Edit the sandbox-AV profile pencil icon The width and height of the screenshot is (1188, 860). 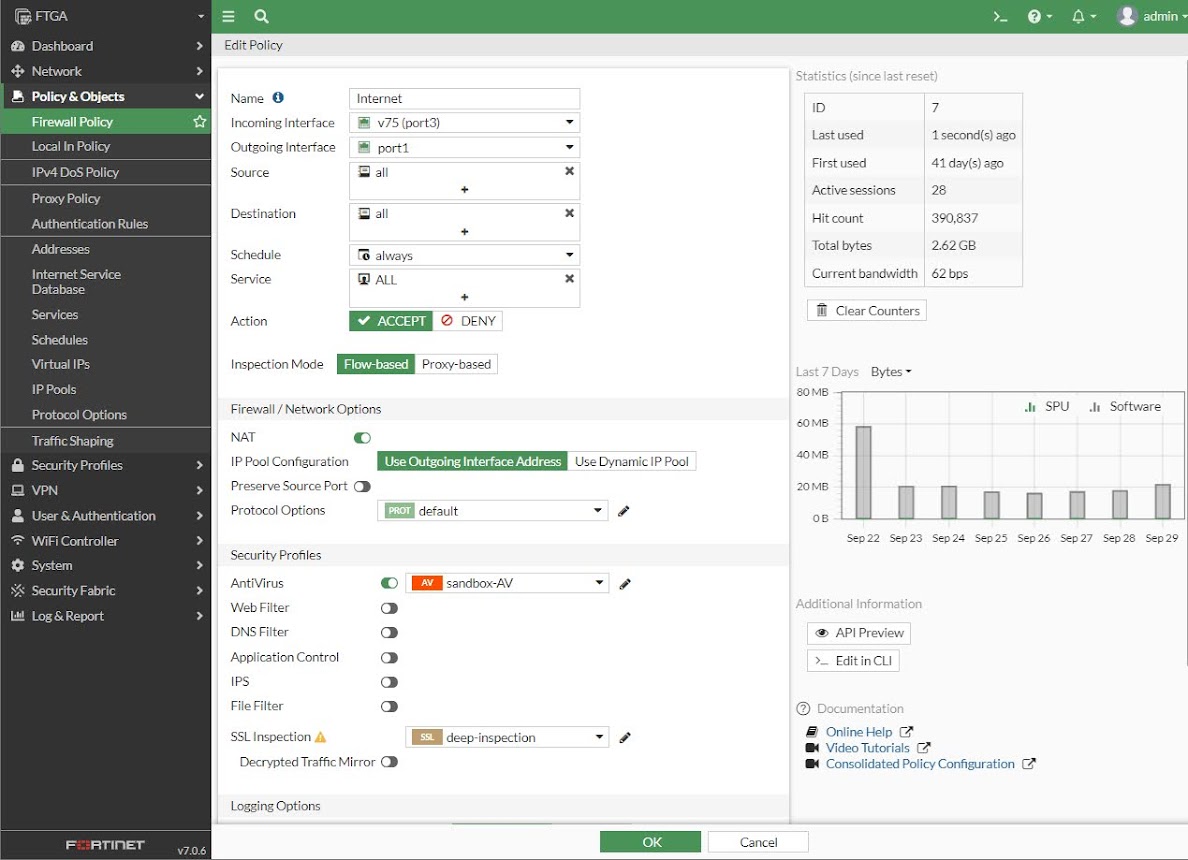625,584
